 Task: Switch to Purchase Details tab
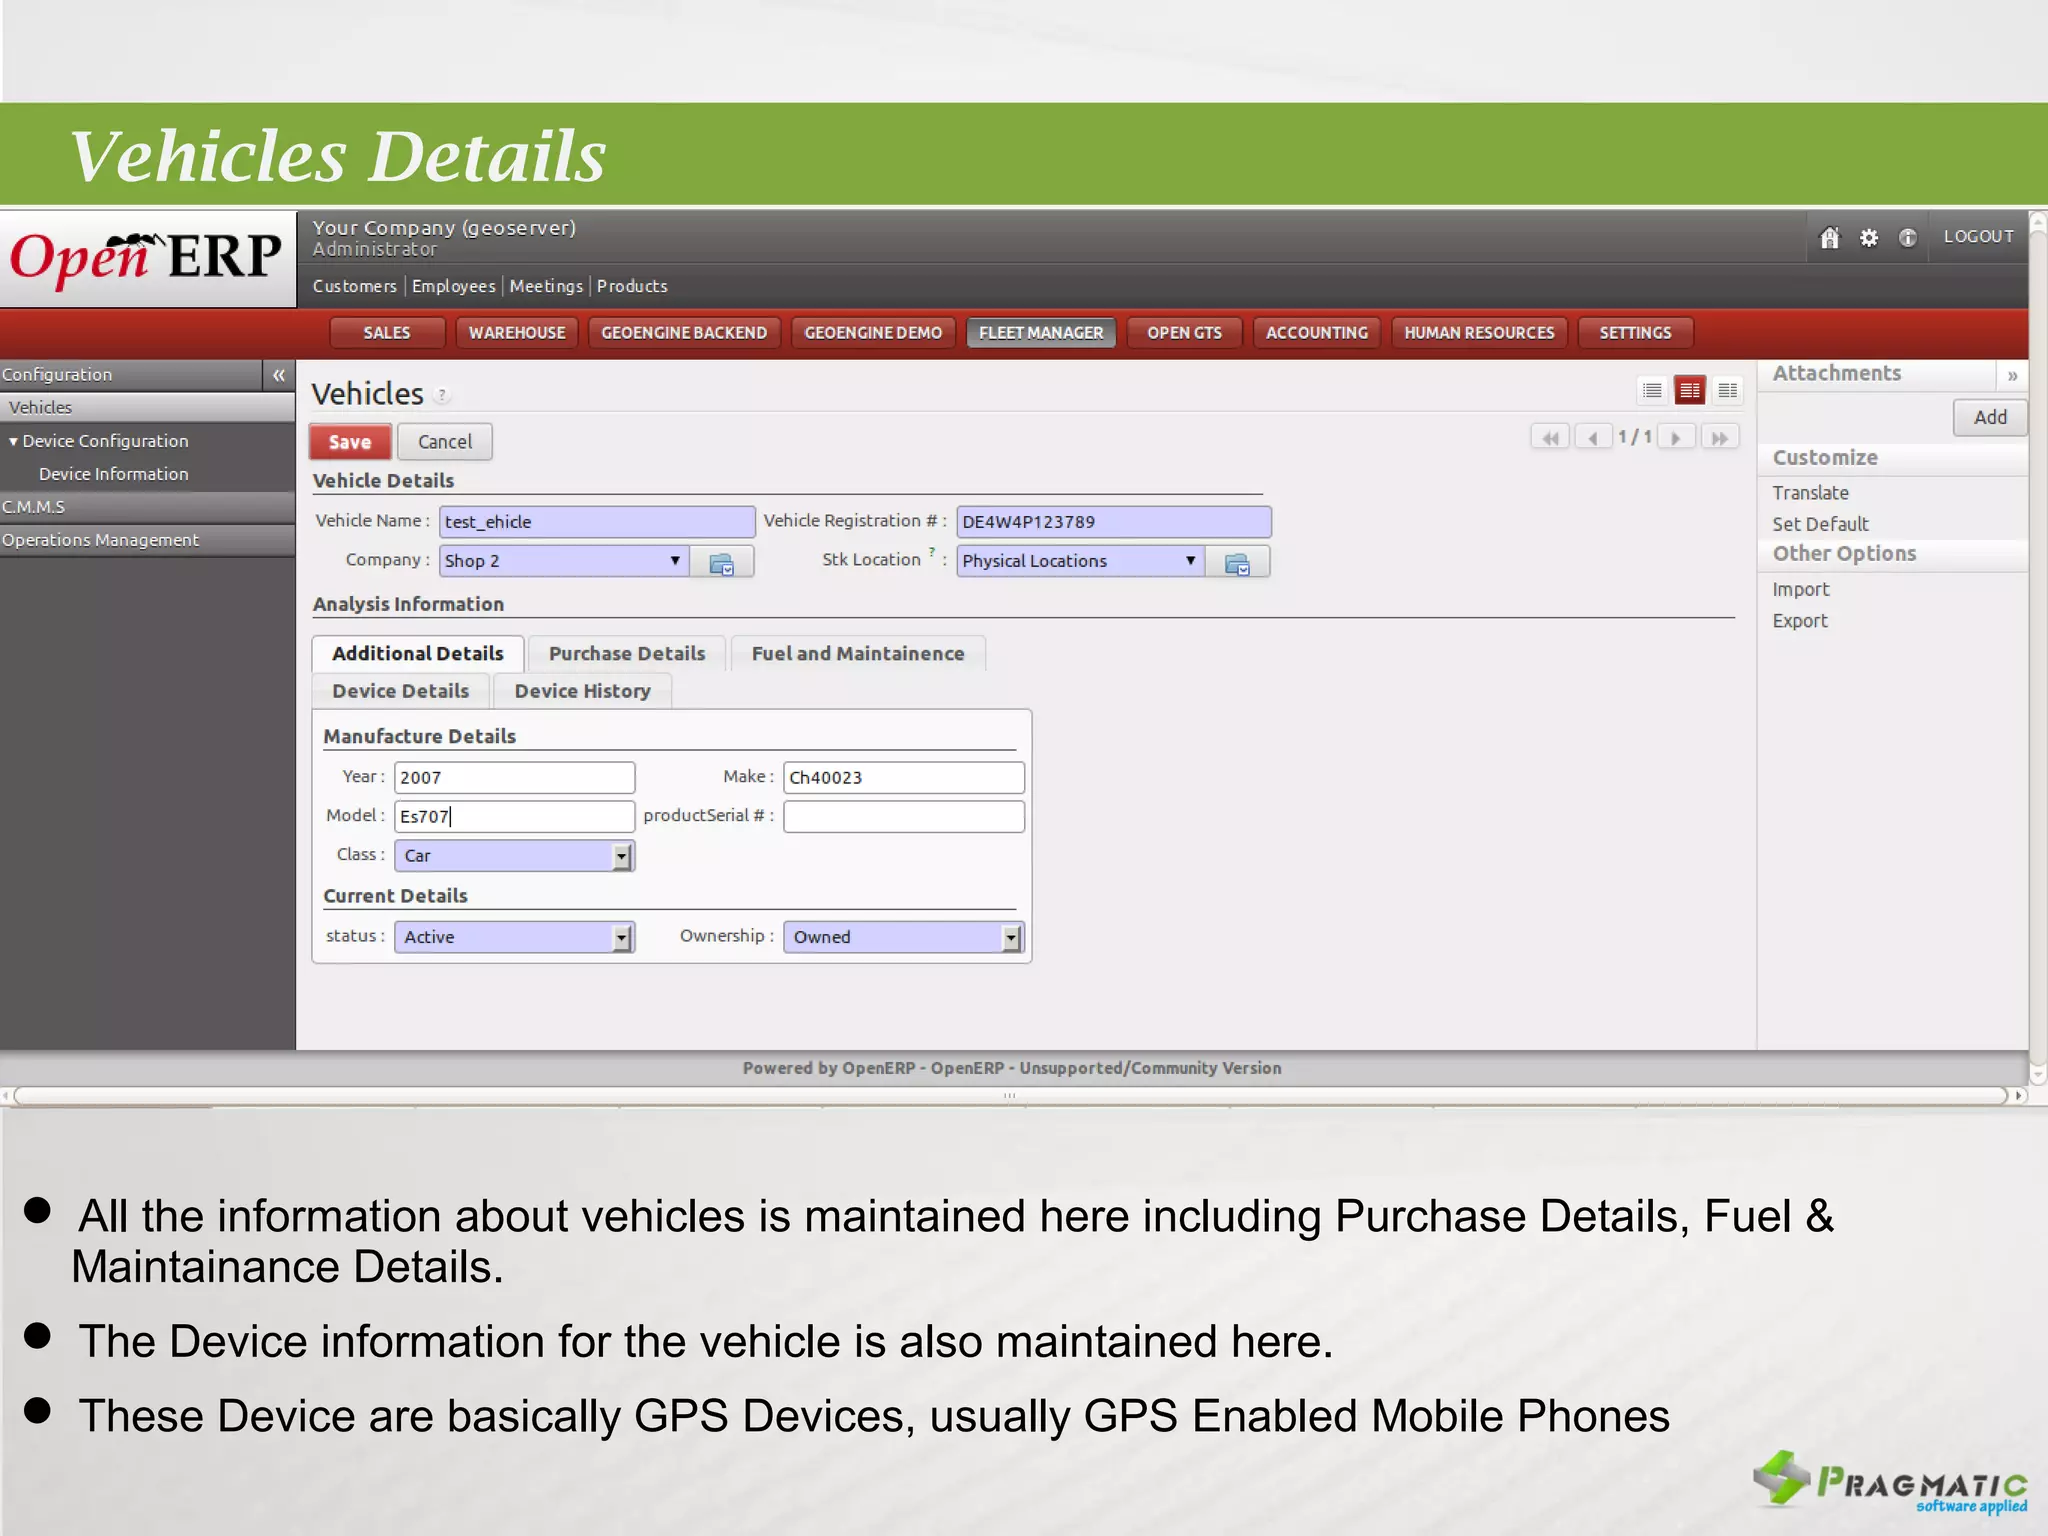pyautogui.click(x=627, y=654)
